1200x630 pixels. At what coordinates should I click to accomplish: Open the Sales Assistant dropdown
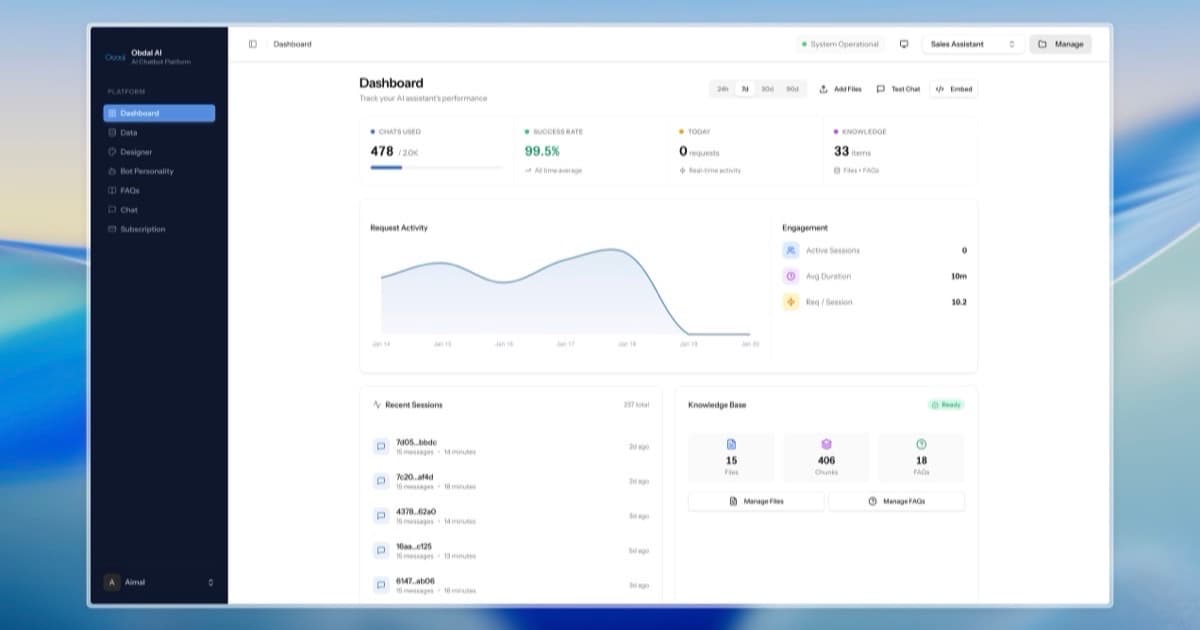pos(973,44)
